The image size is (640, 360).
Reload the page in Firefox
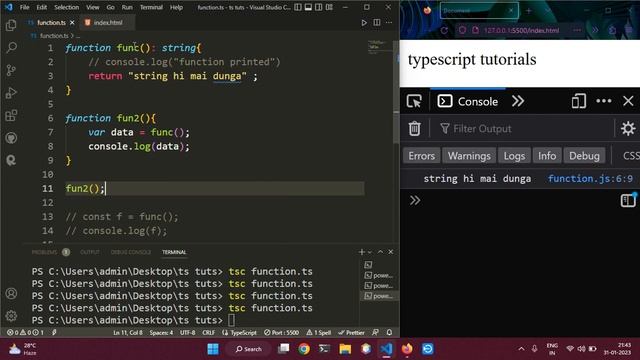coord(444,30)
